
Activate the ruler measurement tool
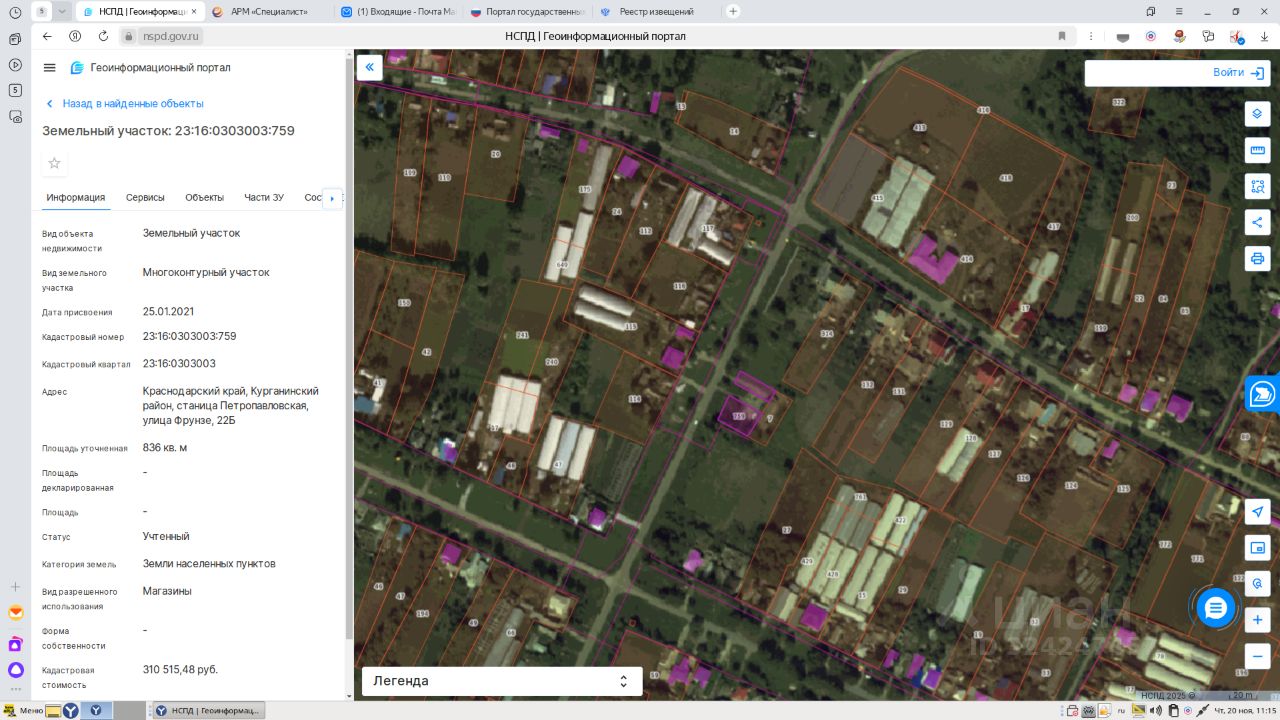point(1257,150)
